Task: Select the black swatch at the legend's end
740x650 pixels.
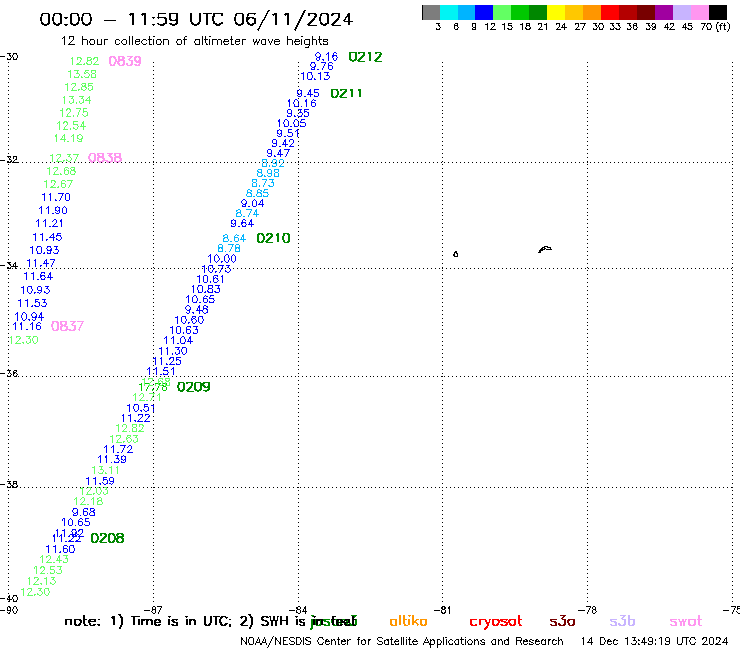Action: coord(717,12)
